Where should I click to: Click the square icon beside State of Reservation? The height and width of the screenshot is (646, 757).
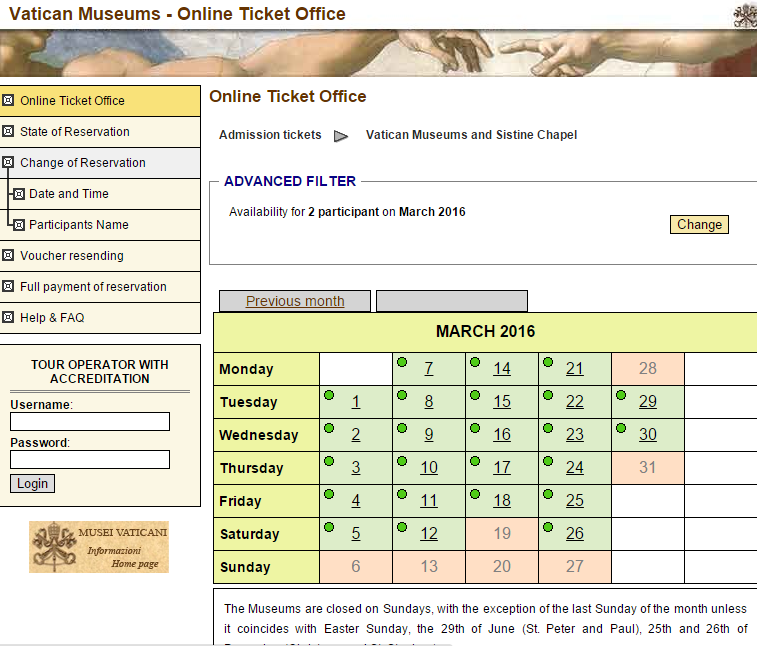pos(8,131)
